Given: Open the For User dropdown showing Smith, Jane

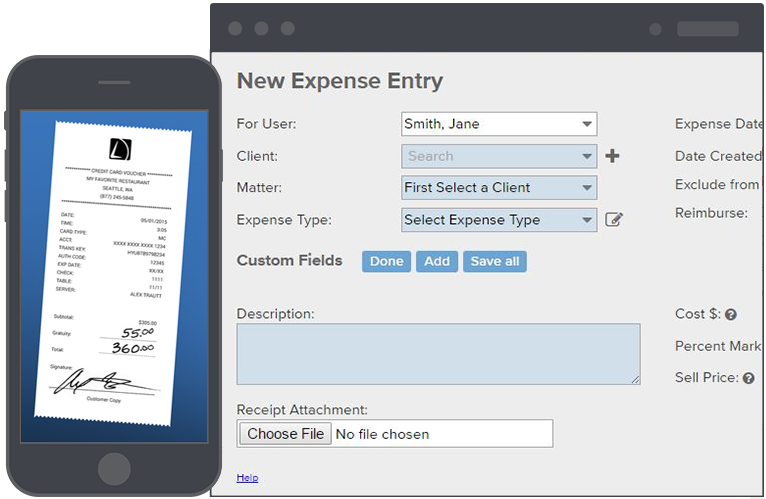Looking at the screenshot, I should tap(499, 124).
